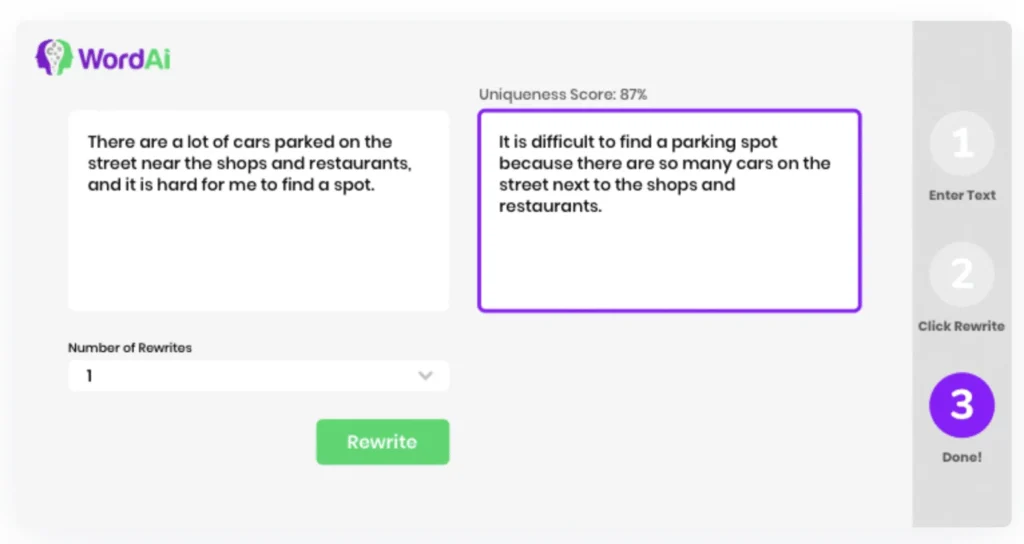Click the WordAi brain head logo icon
The image size is (1024, 544).
point(53,57)
